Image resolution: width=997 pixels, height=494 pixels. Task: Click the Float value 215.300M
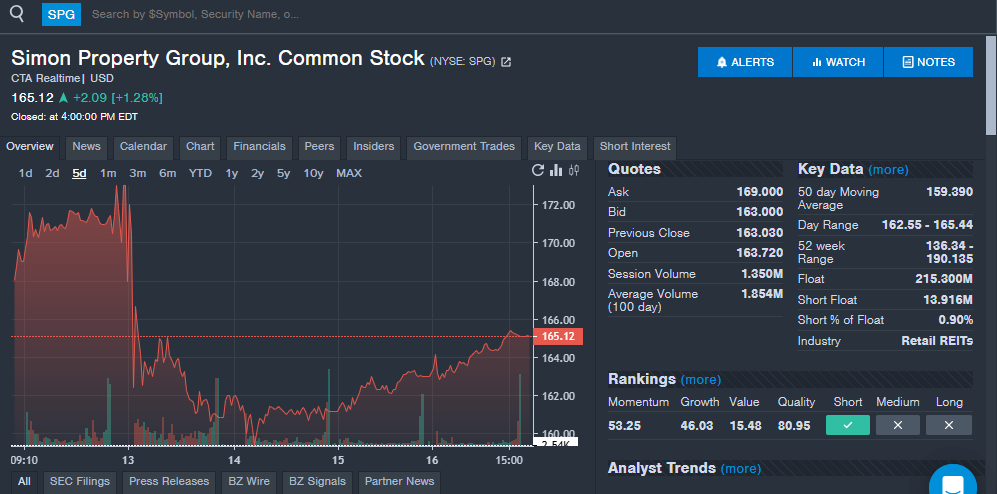point(944,279)
